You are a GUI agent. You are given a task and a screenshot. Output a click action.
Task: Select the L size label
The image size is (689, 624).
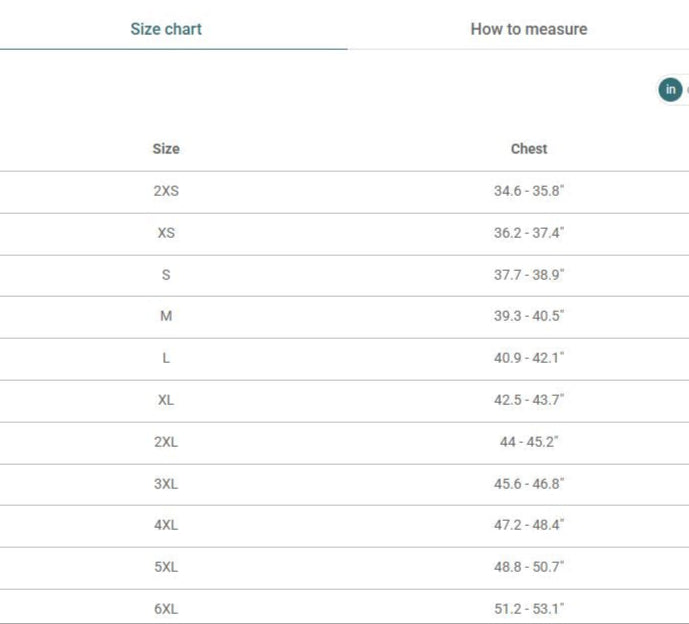pos(166,358)
